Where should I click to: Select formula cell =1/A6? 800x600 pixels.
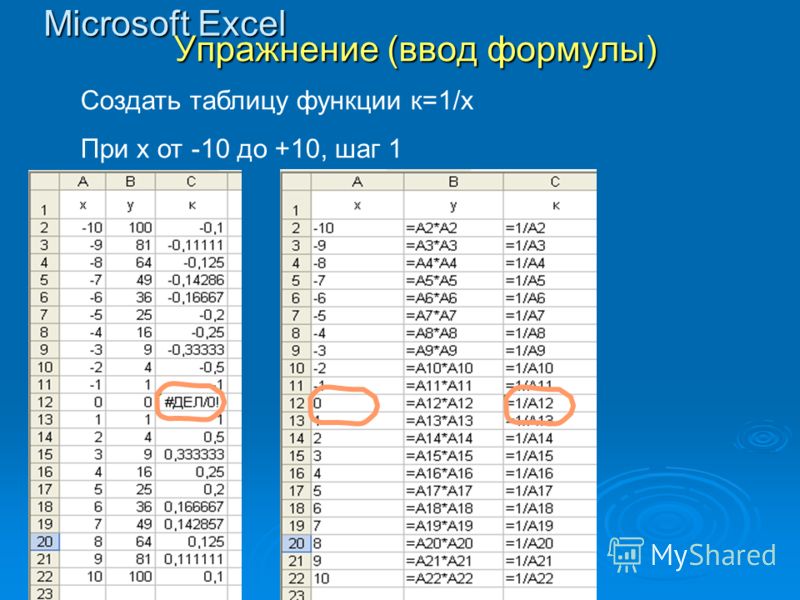pos(549,298)
